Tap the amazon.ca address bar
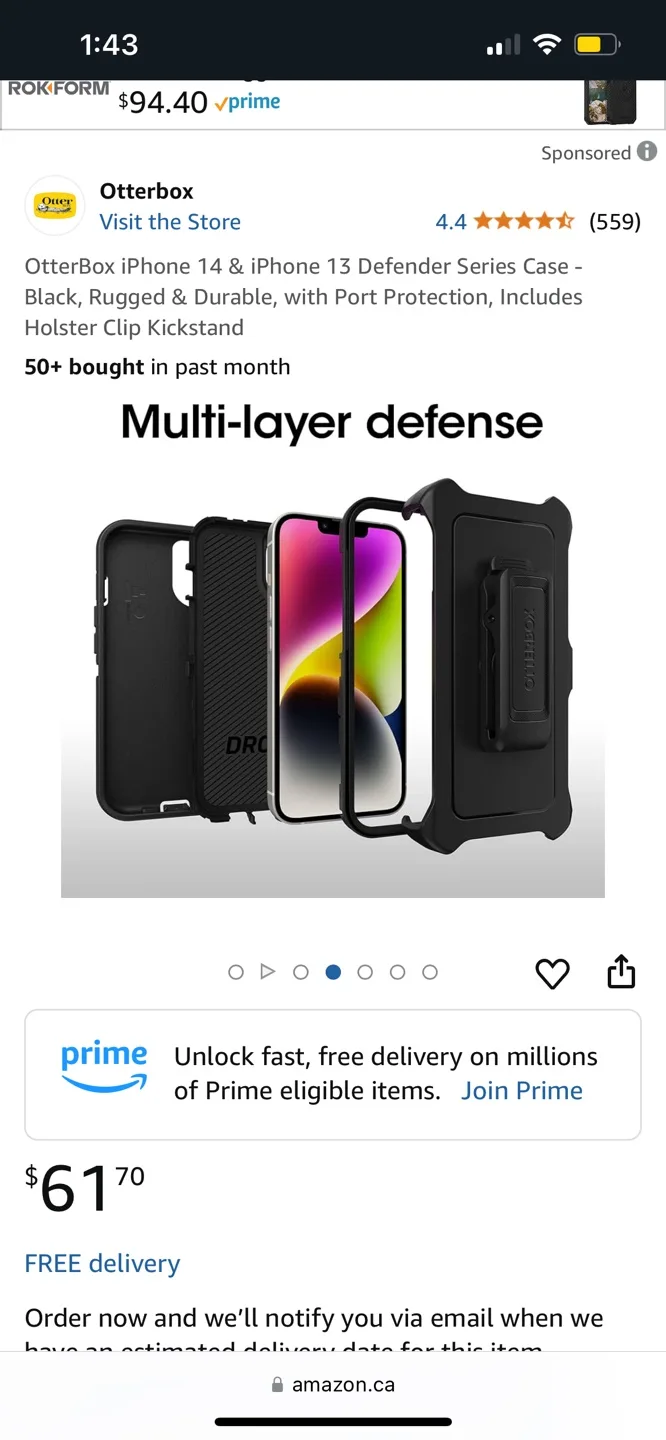 [x=333, y=1386]
